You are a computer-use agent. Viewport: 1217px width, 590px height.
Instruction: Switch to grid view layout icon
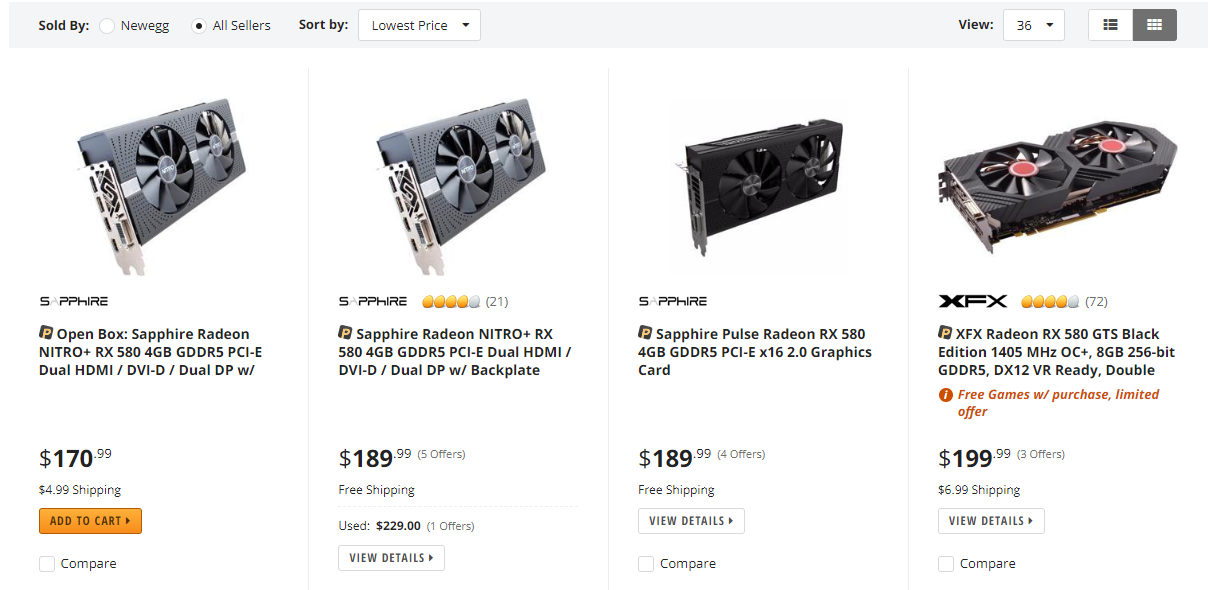click(1154, 25)
